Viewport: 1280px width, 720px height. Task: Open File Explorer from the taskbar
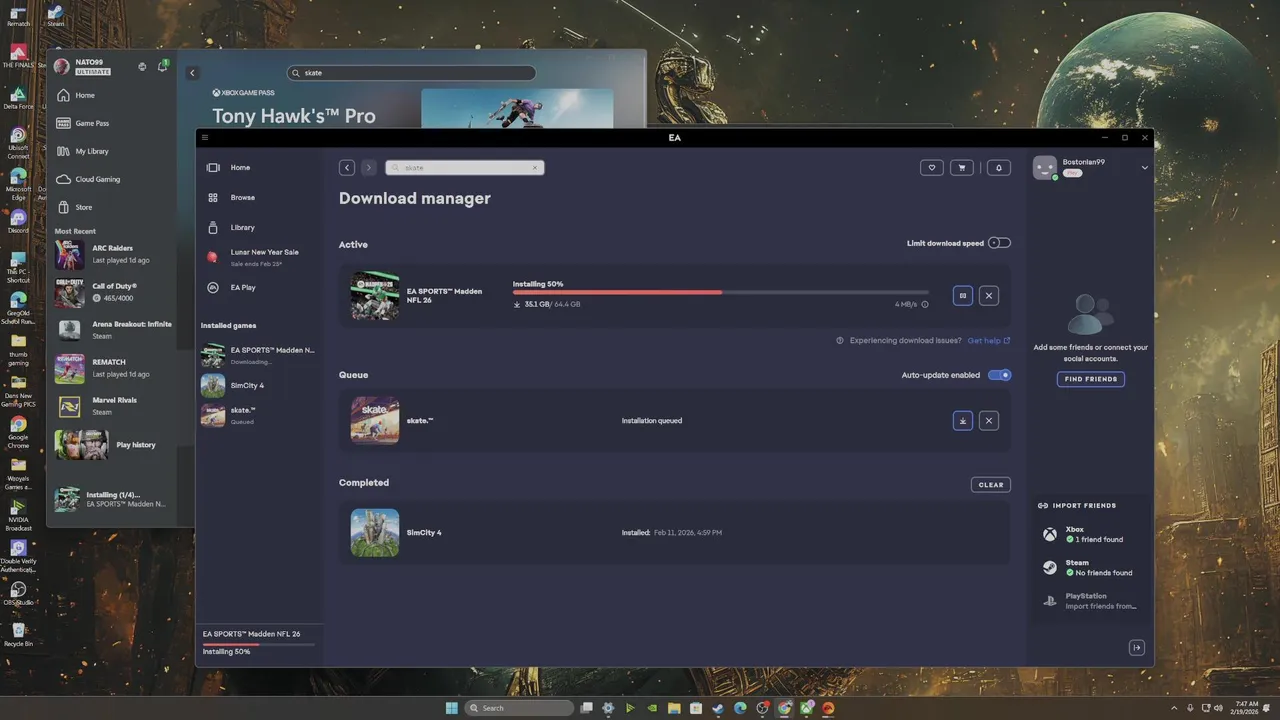[x=674, y=708]
